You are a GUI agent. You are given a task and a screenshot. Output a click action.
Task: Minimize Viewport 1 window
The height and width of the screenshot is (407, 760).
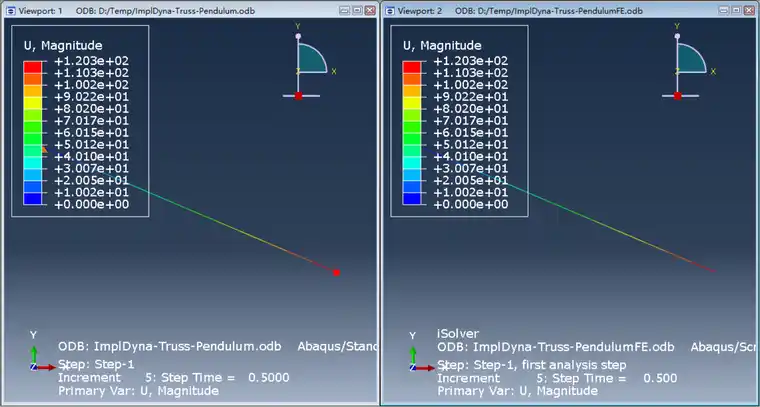(x=345, y=10)
